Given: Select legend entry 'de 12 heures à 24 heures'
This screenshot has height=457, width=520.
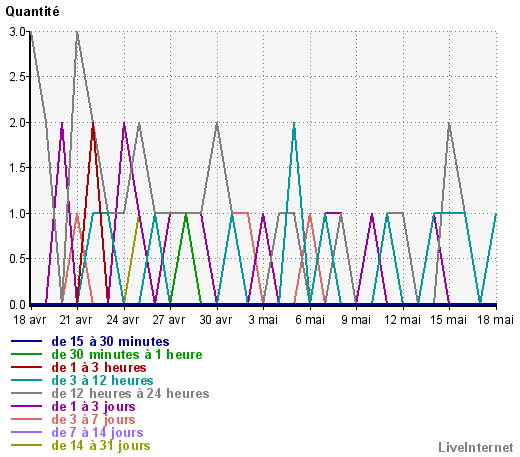Looking at the screenshot, I should 130,393.
